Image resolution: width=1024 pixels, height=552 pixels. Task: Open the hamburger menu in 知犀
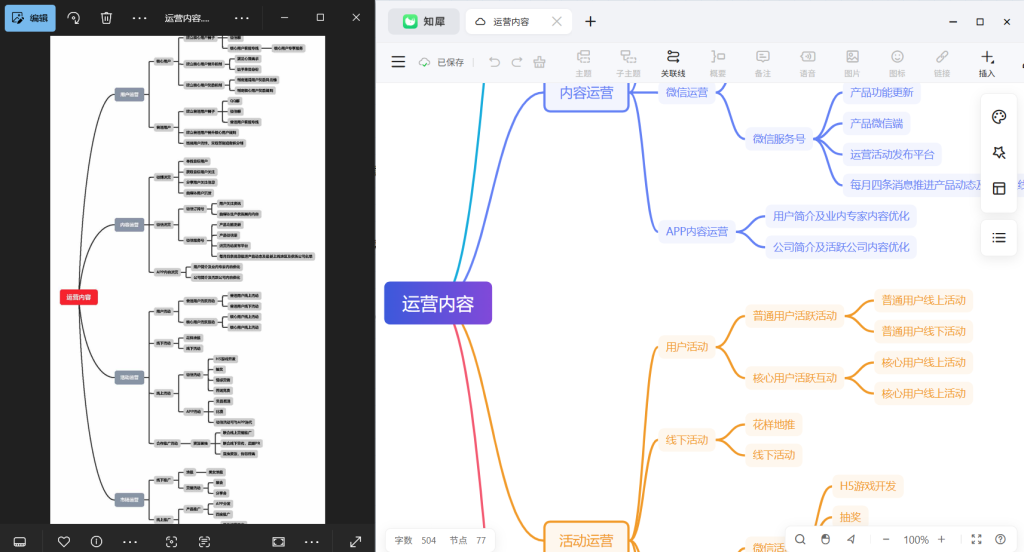(398, 62)
